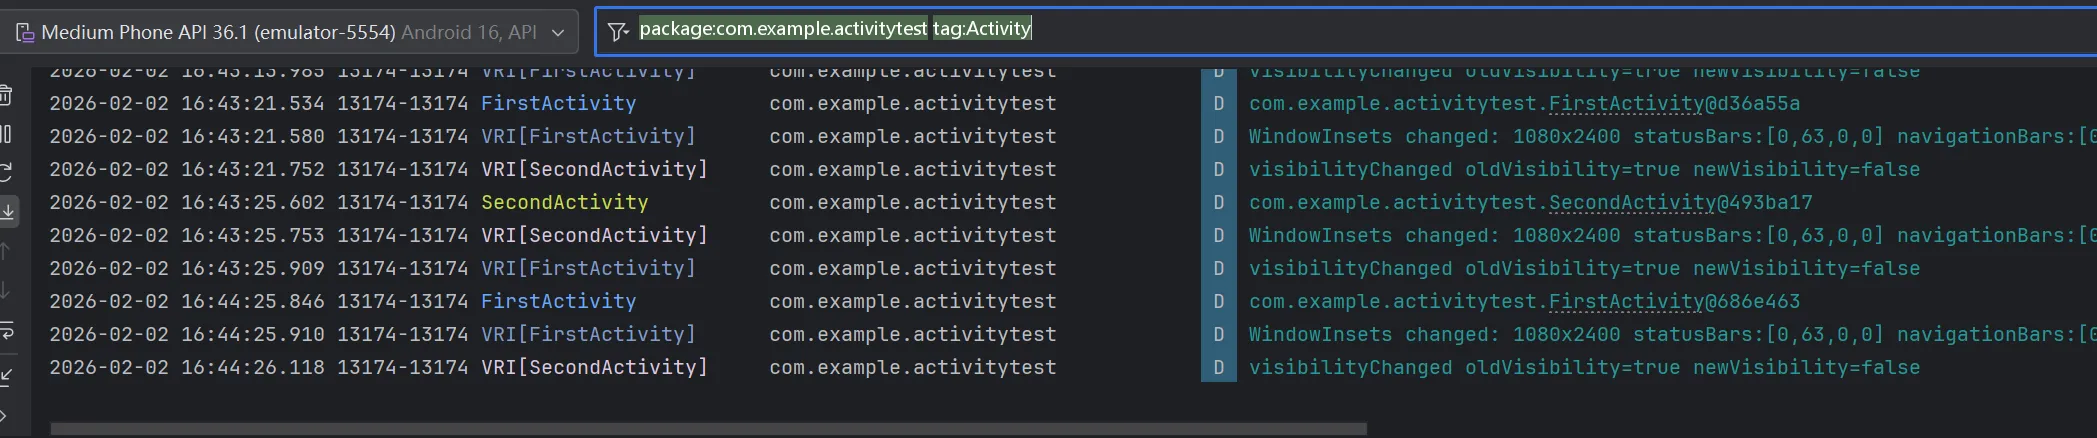Click the up arrow in the logcat toolbar

point(6,251)
